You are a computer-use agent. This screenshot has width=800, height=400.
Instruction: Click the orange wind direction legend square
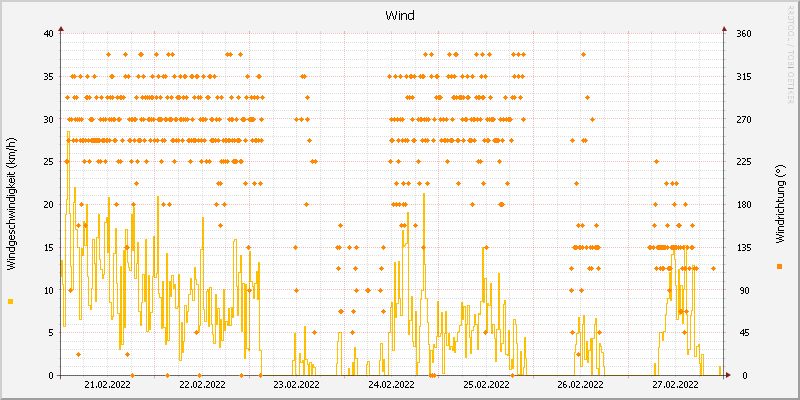(x=779, y=266)
